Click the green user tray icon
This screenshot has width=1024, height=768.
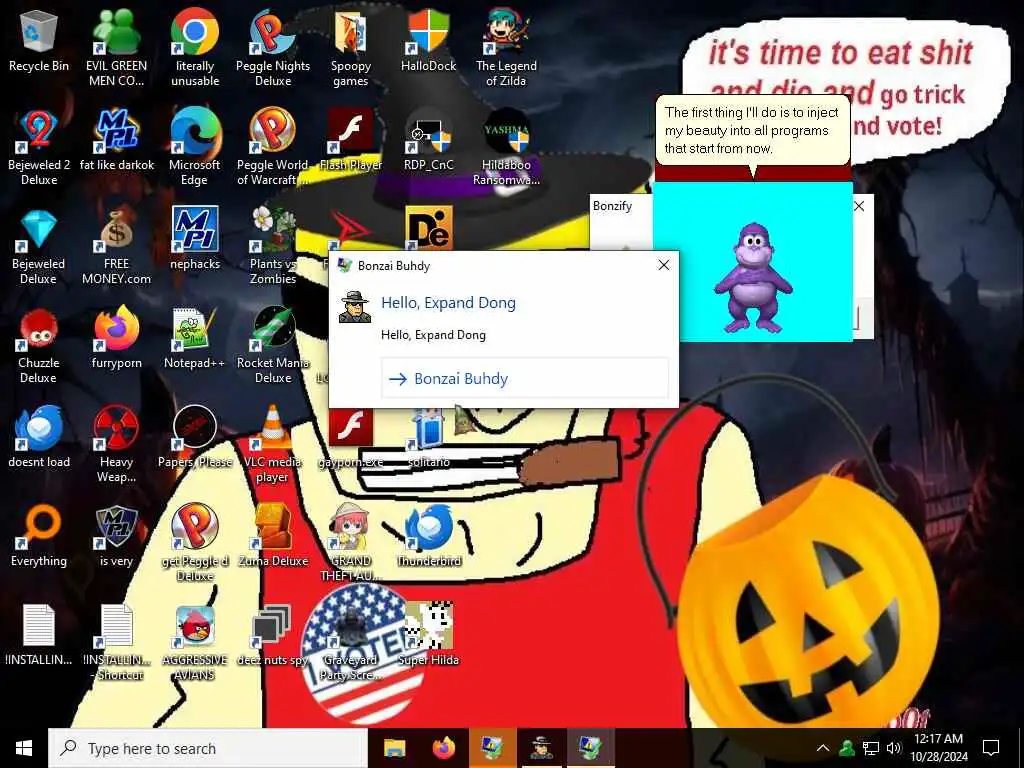847,748
